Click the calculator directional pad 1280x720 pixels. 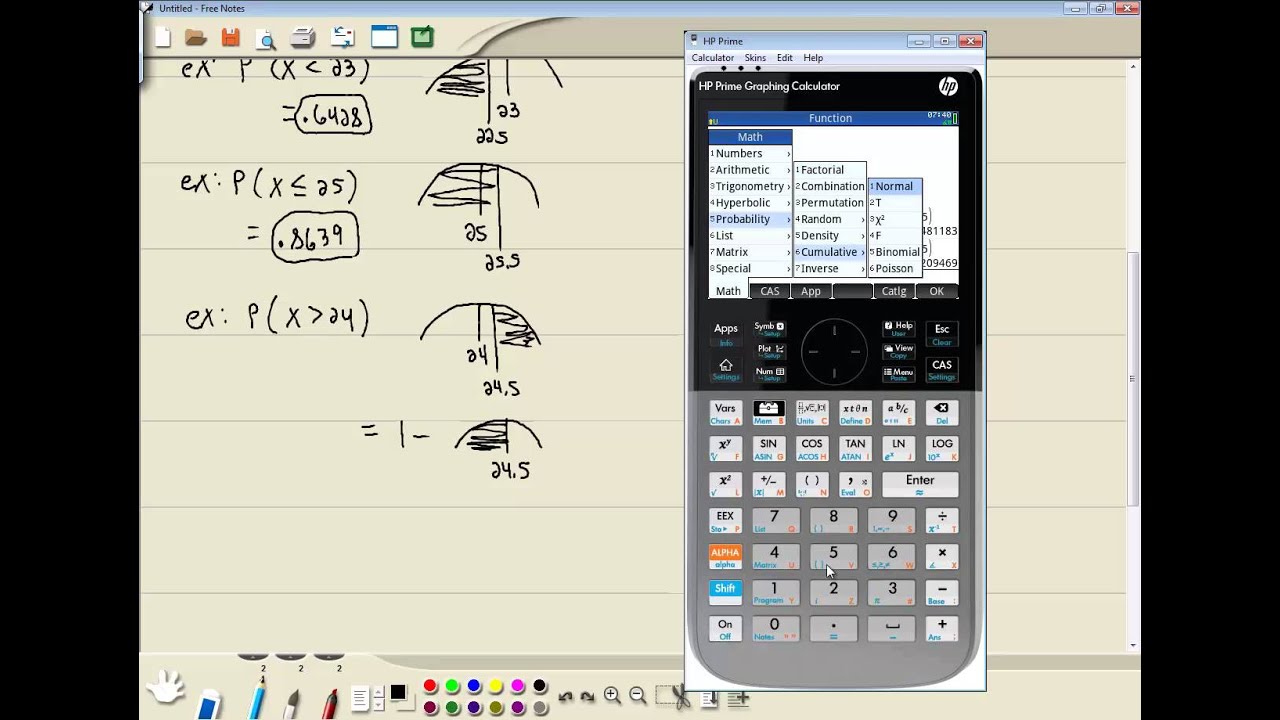pos(833,351)
